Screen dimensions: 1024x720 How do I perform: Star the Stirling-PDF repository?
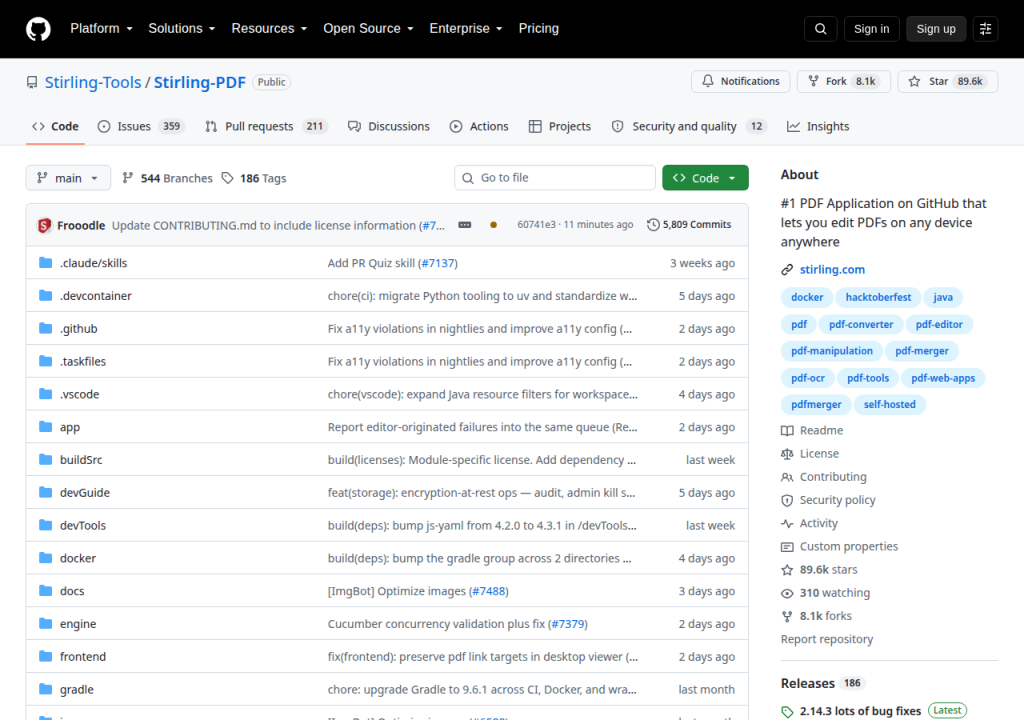pyautogui.click(x=948, y=81)
